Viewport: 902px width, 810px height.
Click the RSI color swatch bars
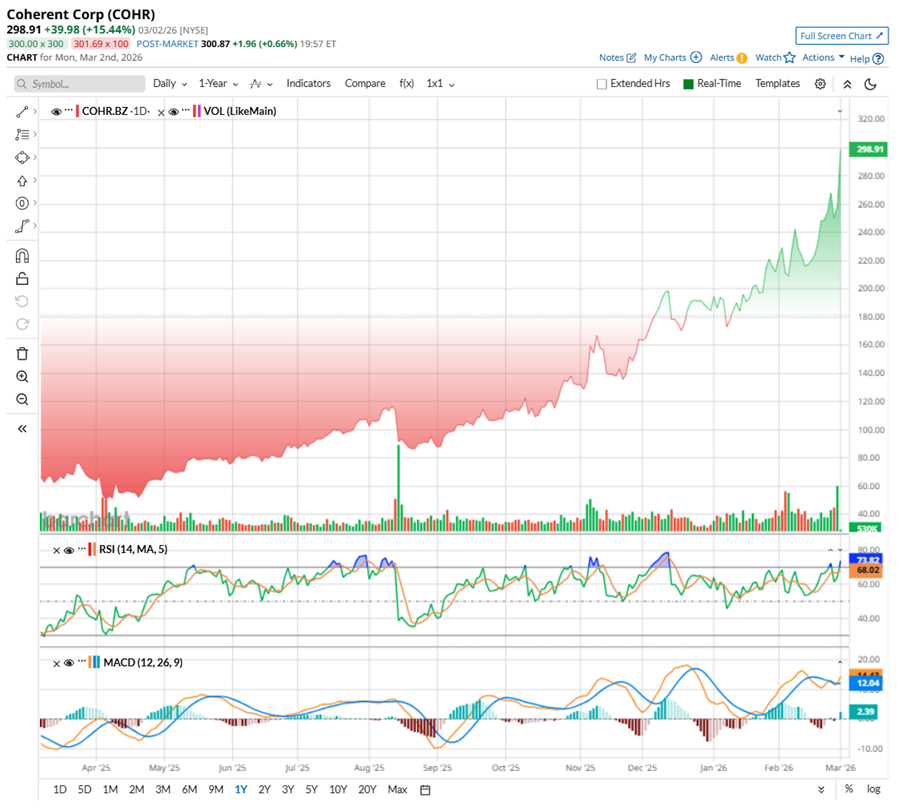pyautogui.click(x=92, y=549)
